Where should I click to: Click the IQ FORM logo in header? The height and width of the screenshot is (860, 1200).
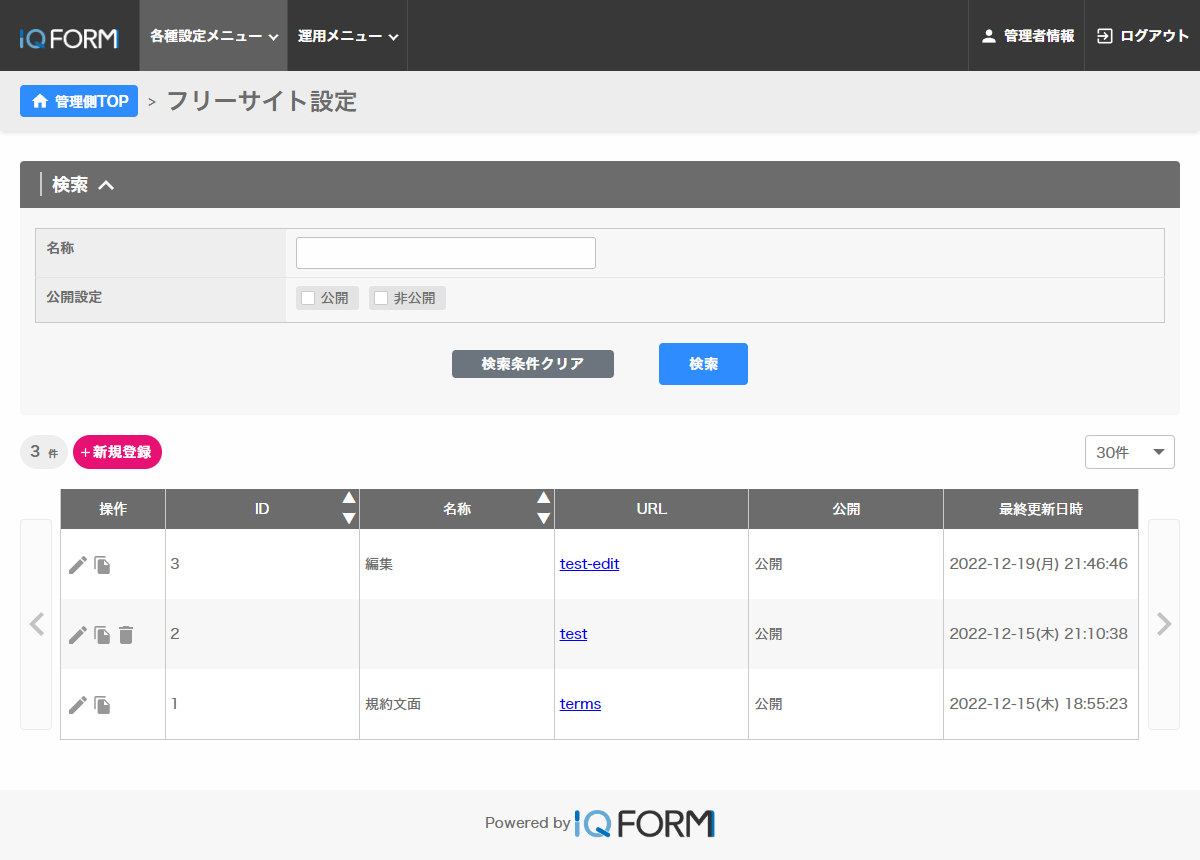pos(68,38)
